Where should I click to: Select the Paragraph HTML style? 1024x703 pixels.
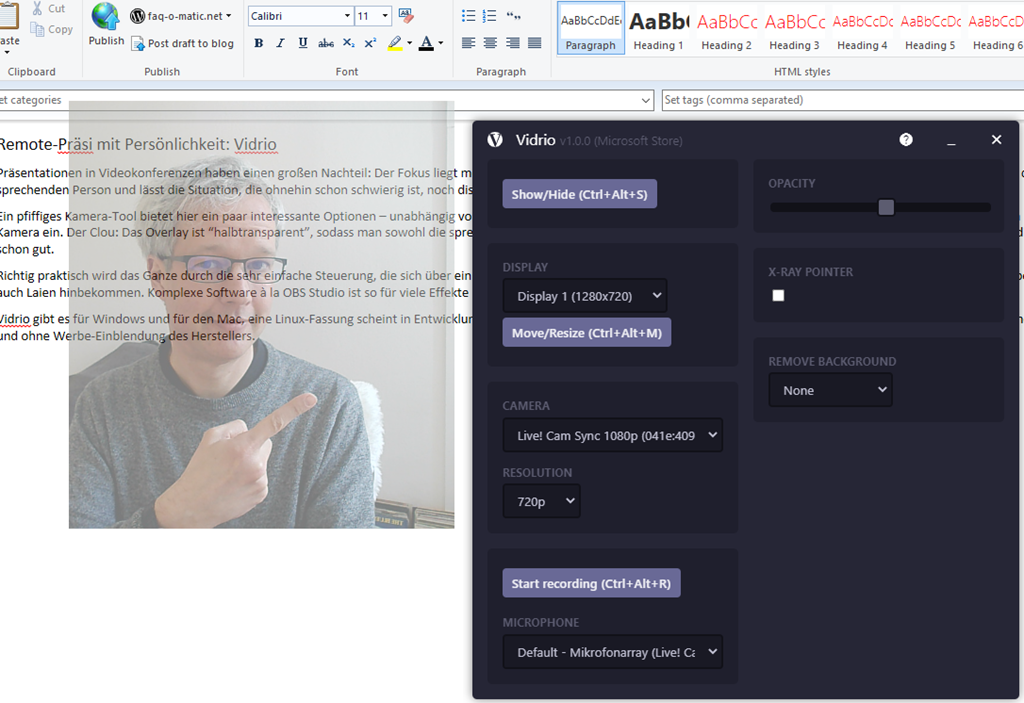tap(590, 28)
